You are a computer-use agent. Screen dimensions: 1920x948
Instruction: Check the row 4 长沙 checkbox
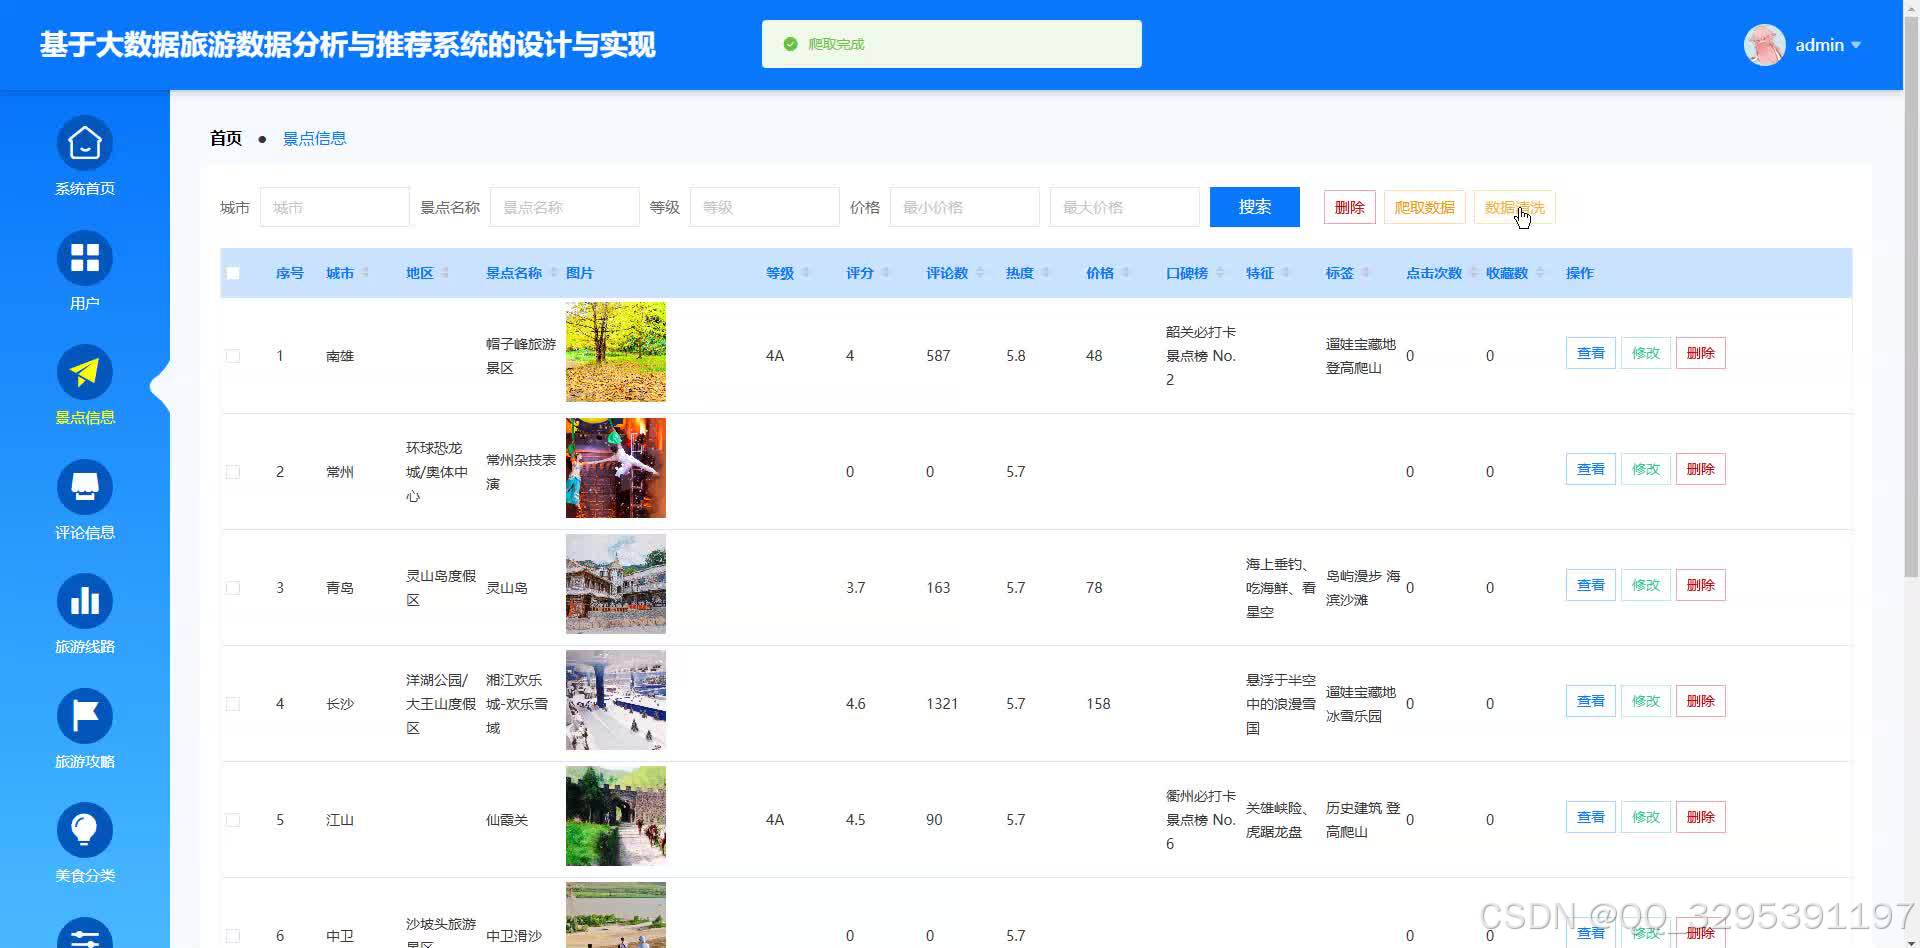point(233,704)
